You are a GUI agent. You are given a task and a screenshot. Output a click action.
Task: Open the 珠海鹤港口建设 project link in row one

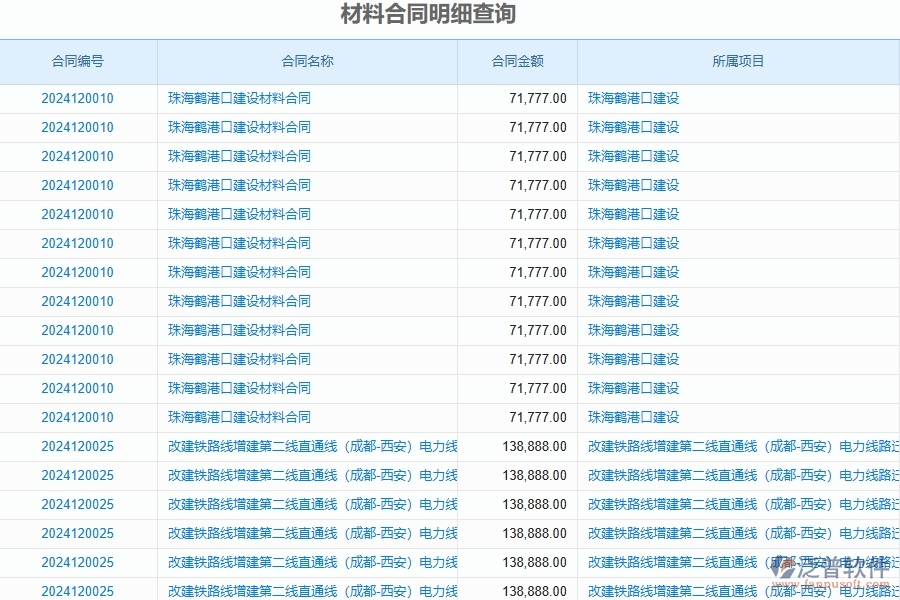tap(632, 98)
